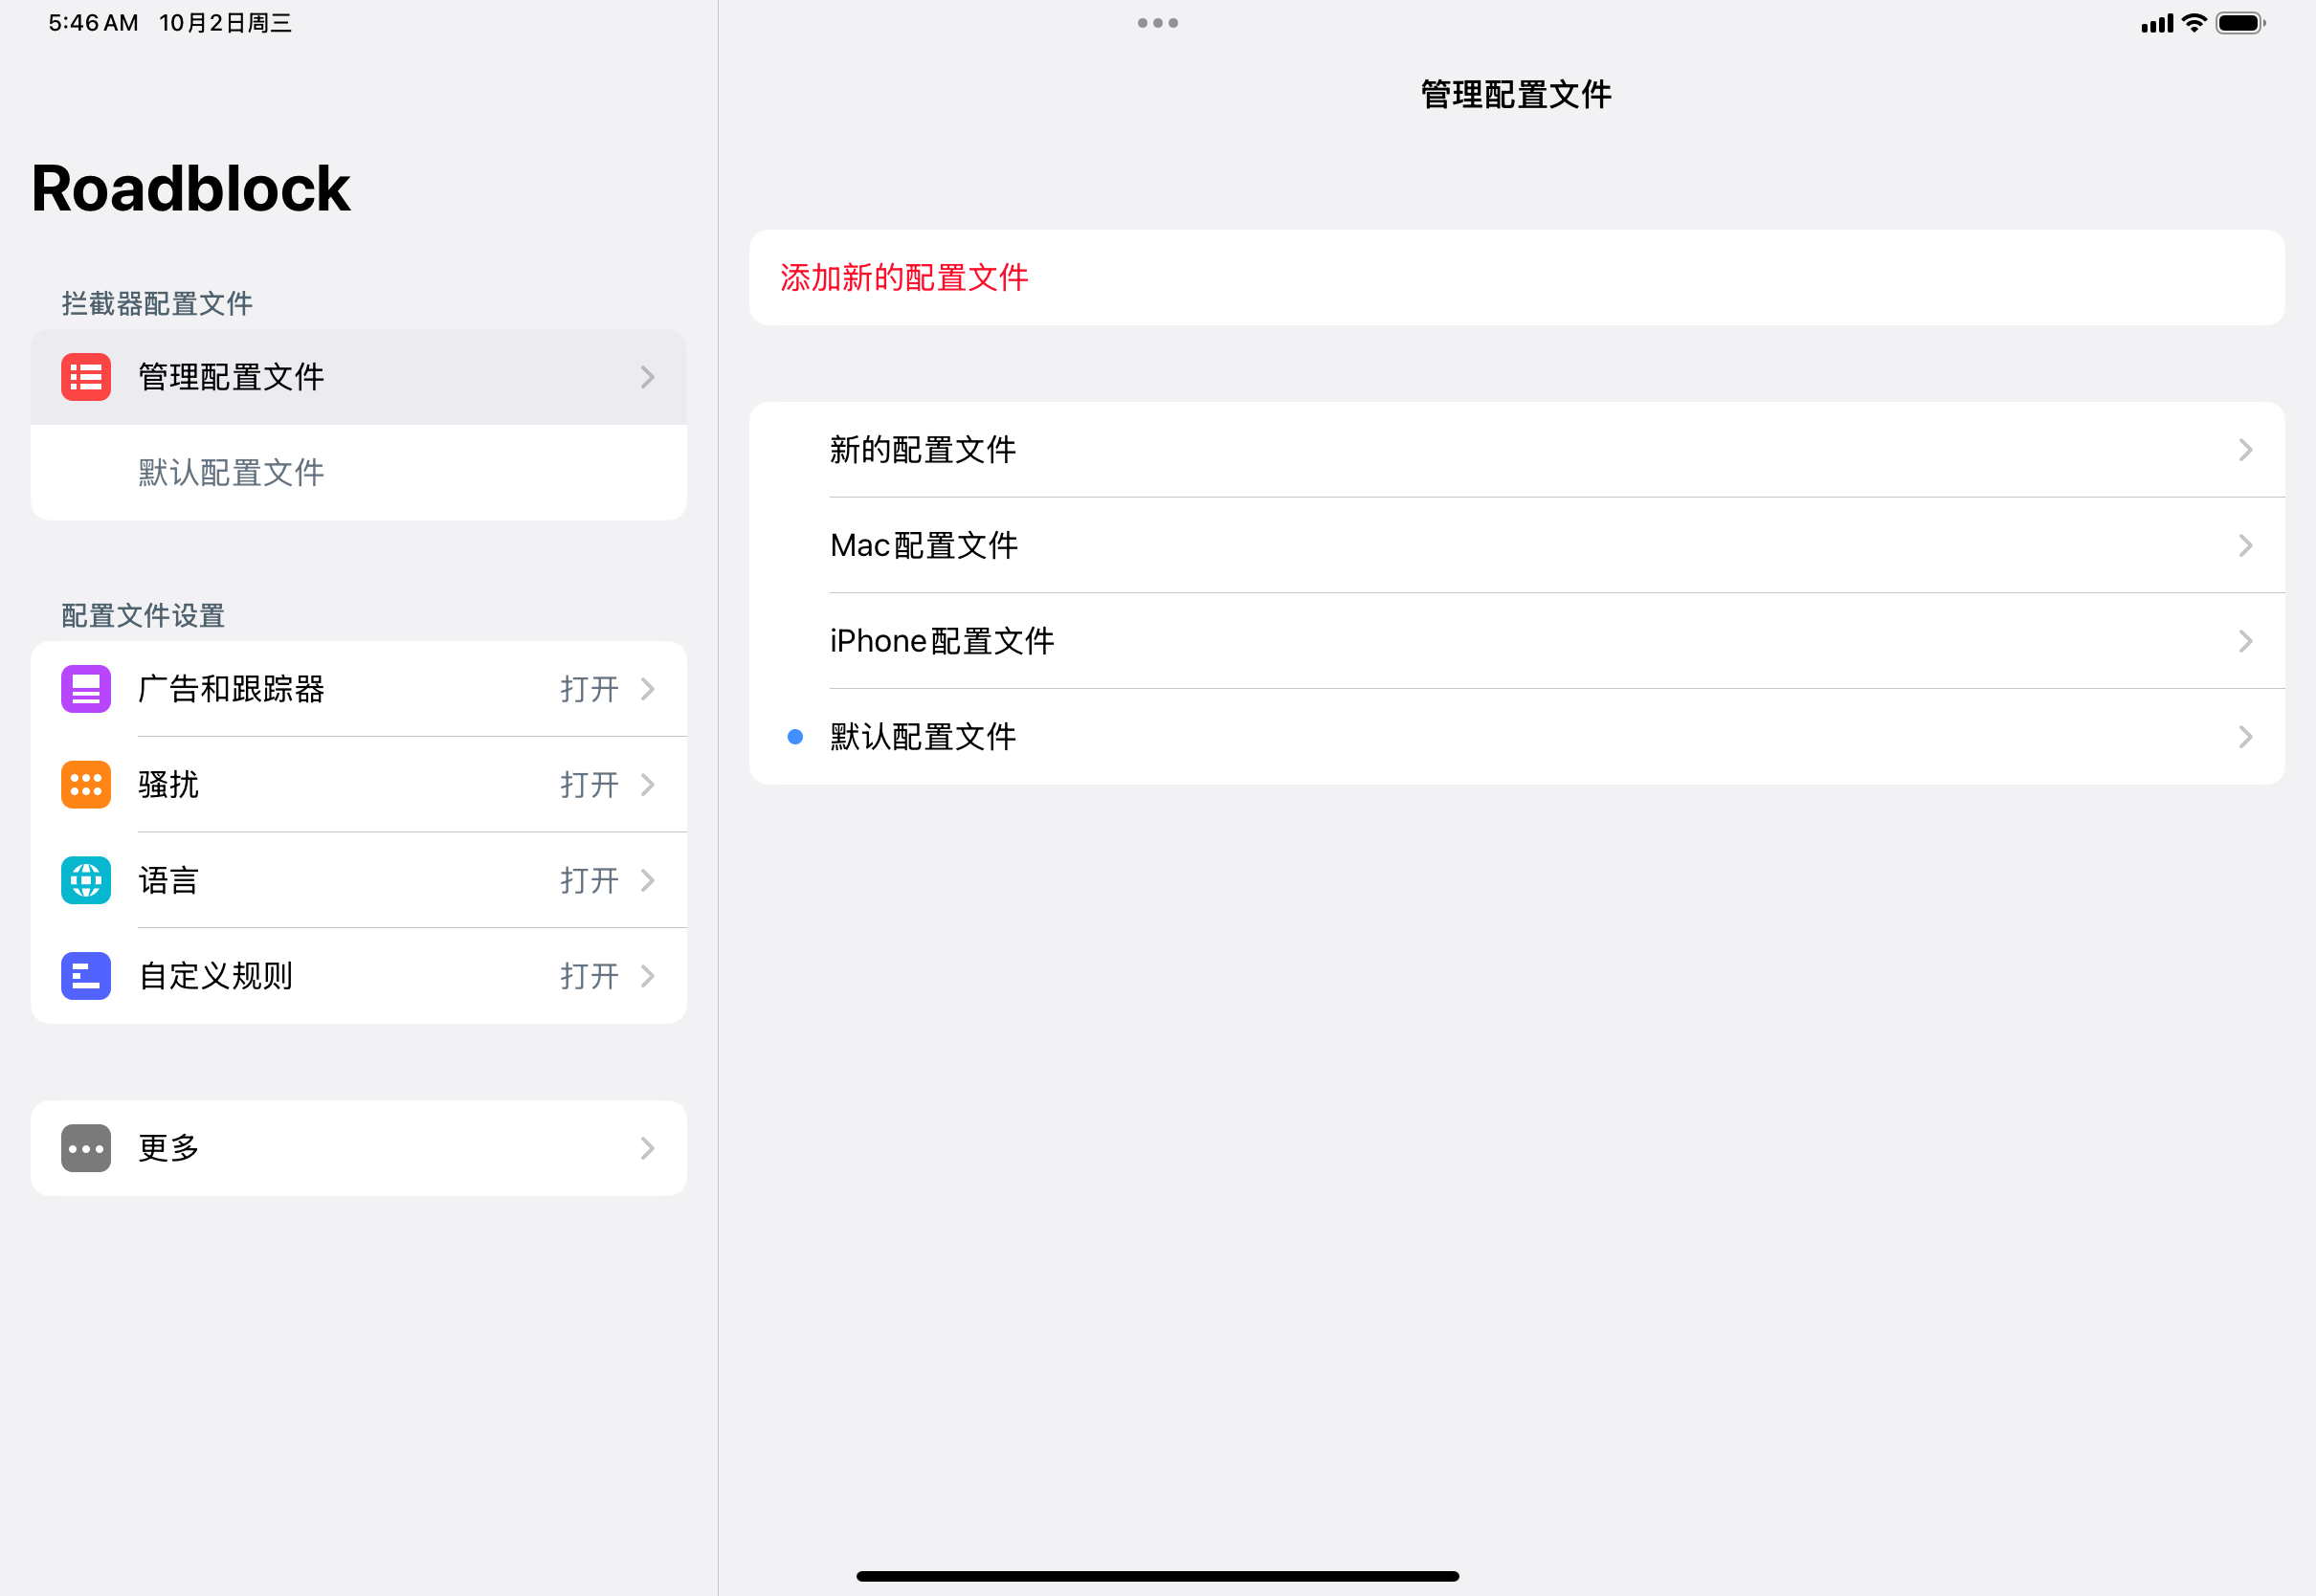2316x1596 pixels.
Task: Open Mac配置文件 profile row
Action: [x=1516, y=545]
